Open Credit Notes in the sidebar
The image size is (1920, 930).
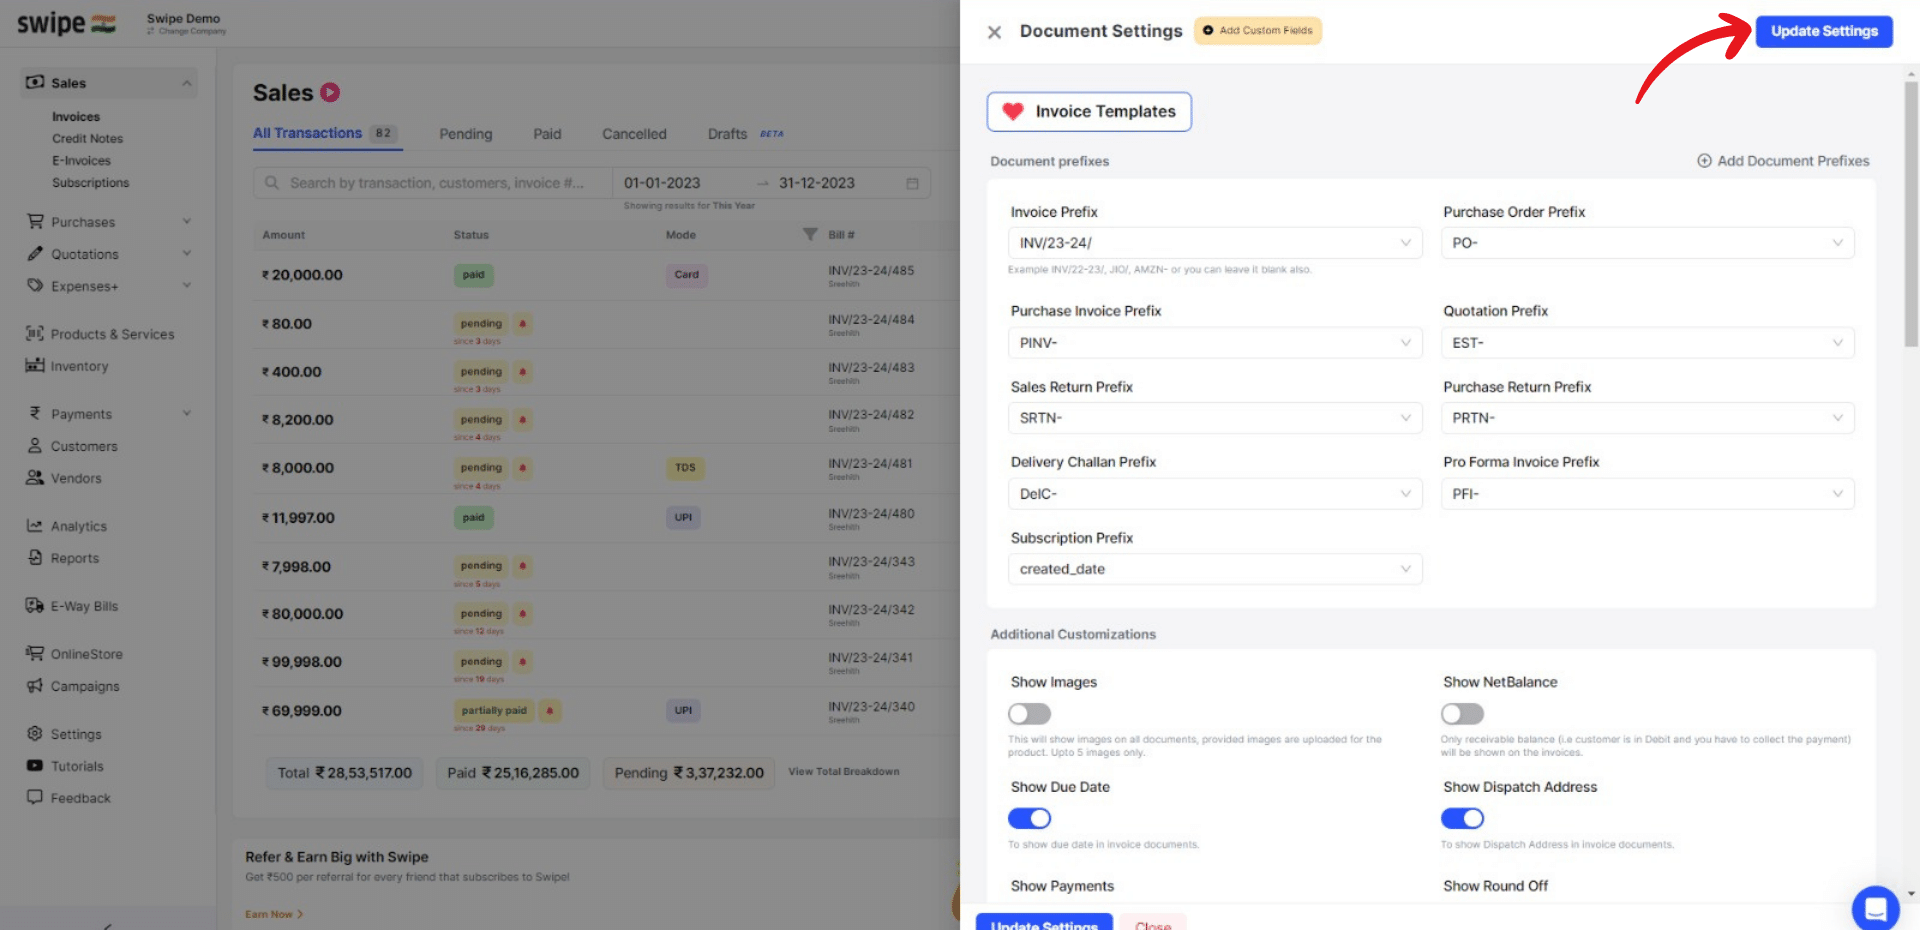click(88, 139)
